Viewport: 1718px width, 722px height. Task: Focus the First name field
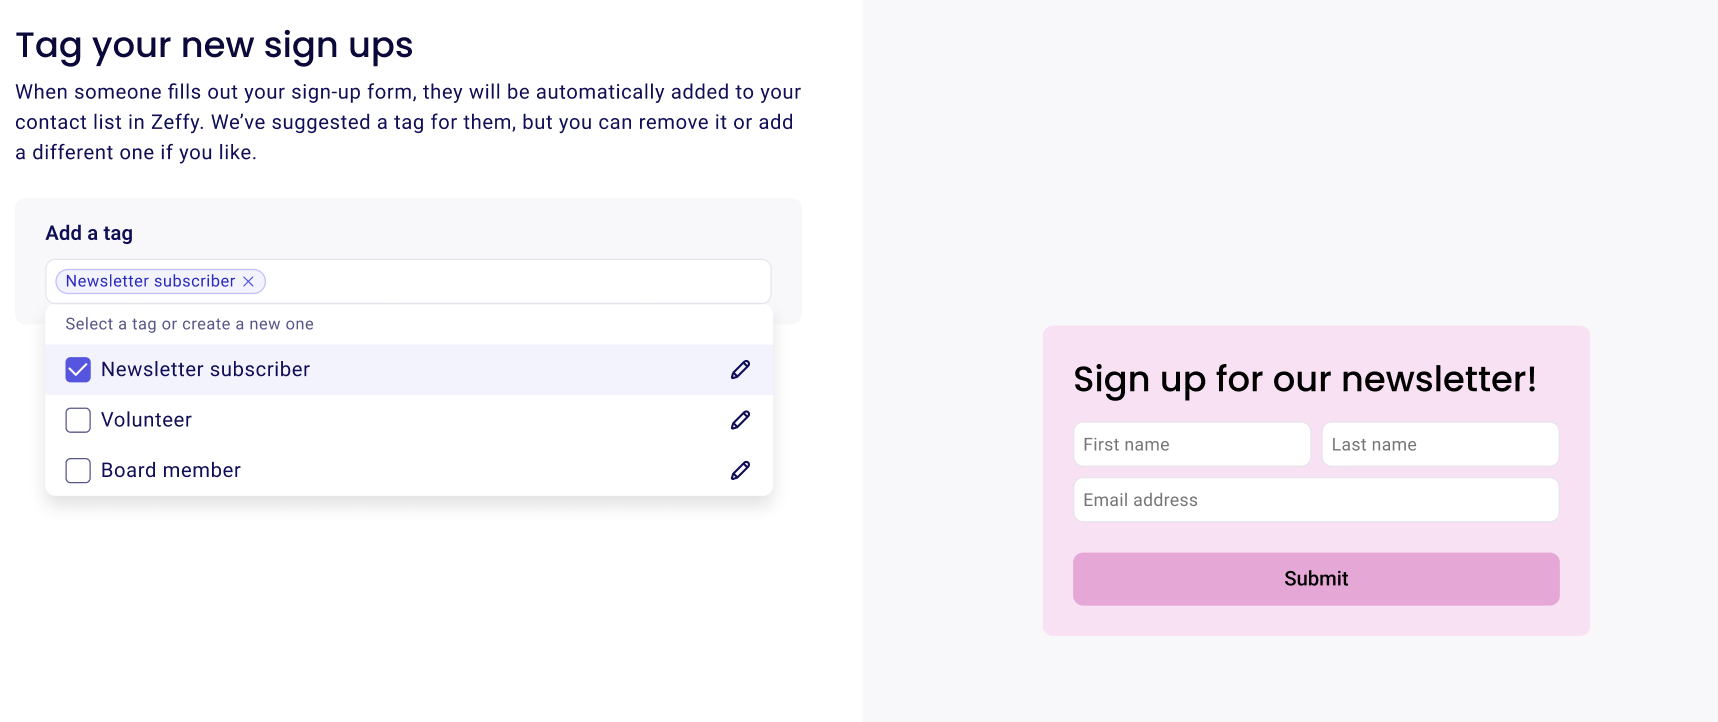(x=1192, y=444)
